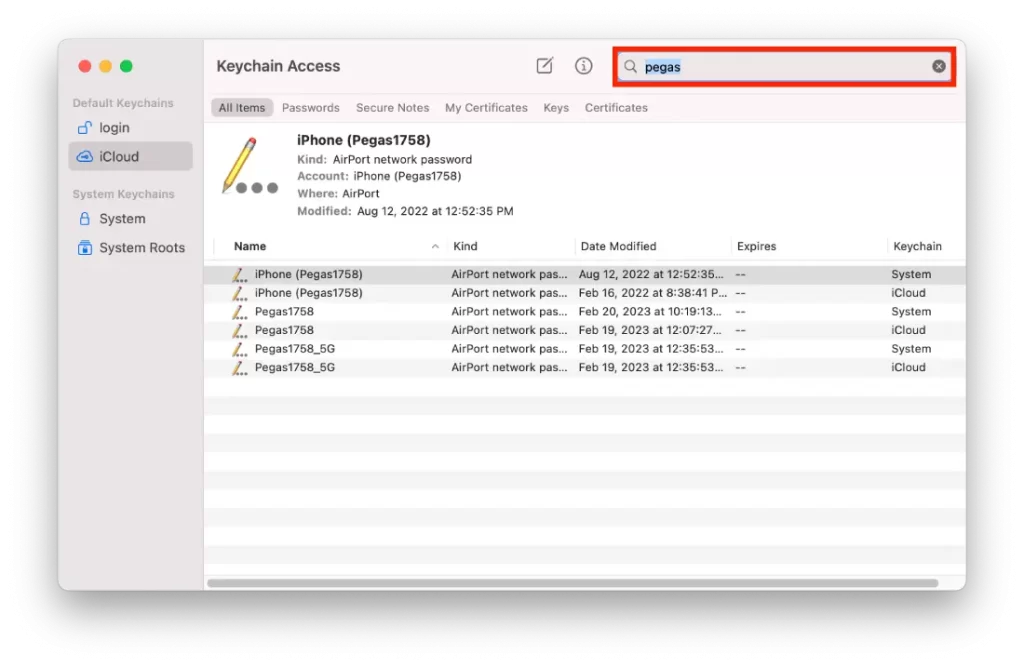Switch to the Certificates tab
This screenshot has width=1024, height=667.
(616, 108)
